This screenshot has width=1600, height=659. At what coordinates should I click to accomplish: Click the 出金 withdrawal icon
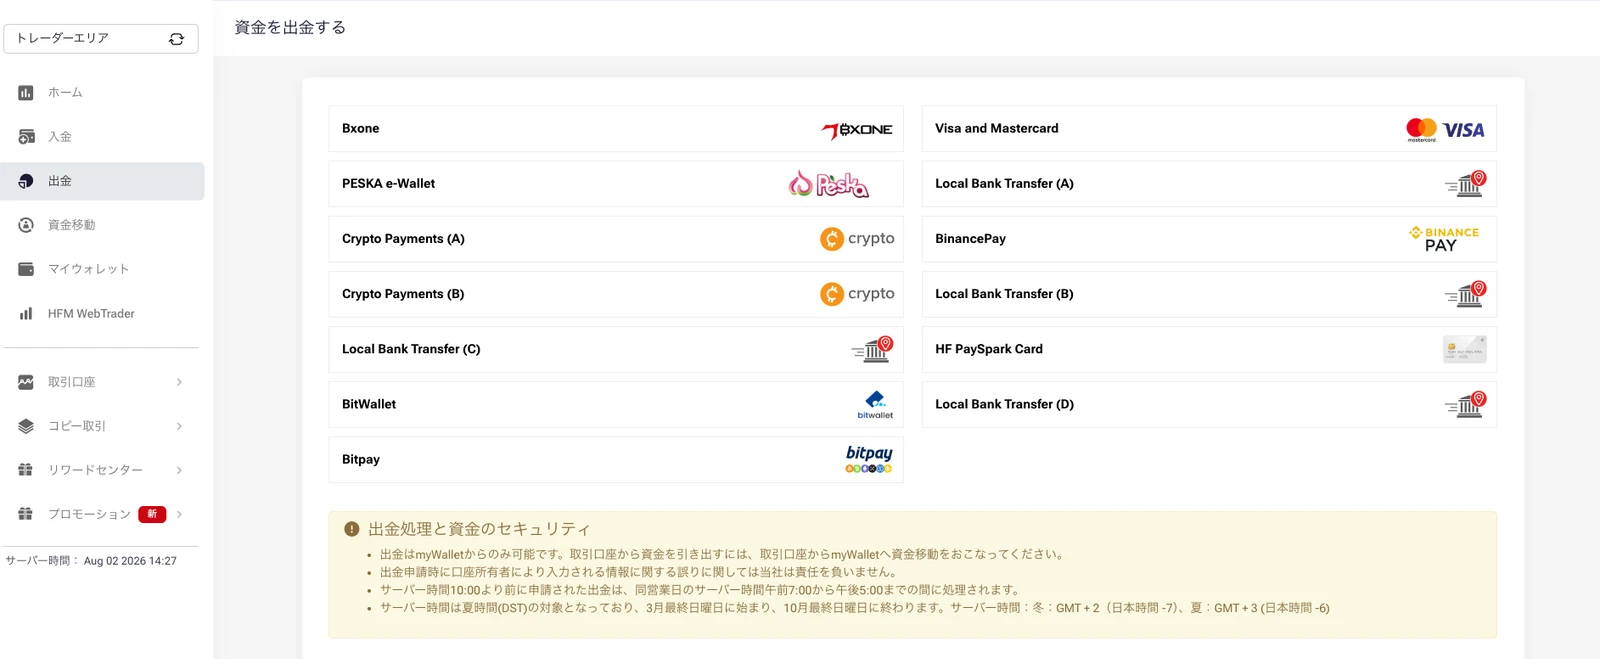[x=26, y=181]
